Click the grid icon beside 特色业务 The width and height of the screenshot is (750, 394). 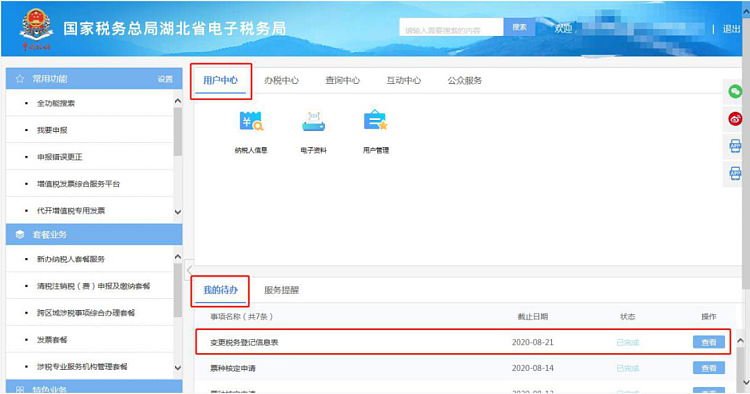click(x=20, y=390)
